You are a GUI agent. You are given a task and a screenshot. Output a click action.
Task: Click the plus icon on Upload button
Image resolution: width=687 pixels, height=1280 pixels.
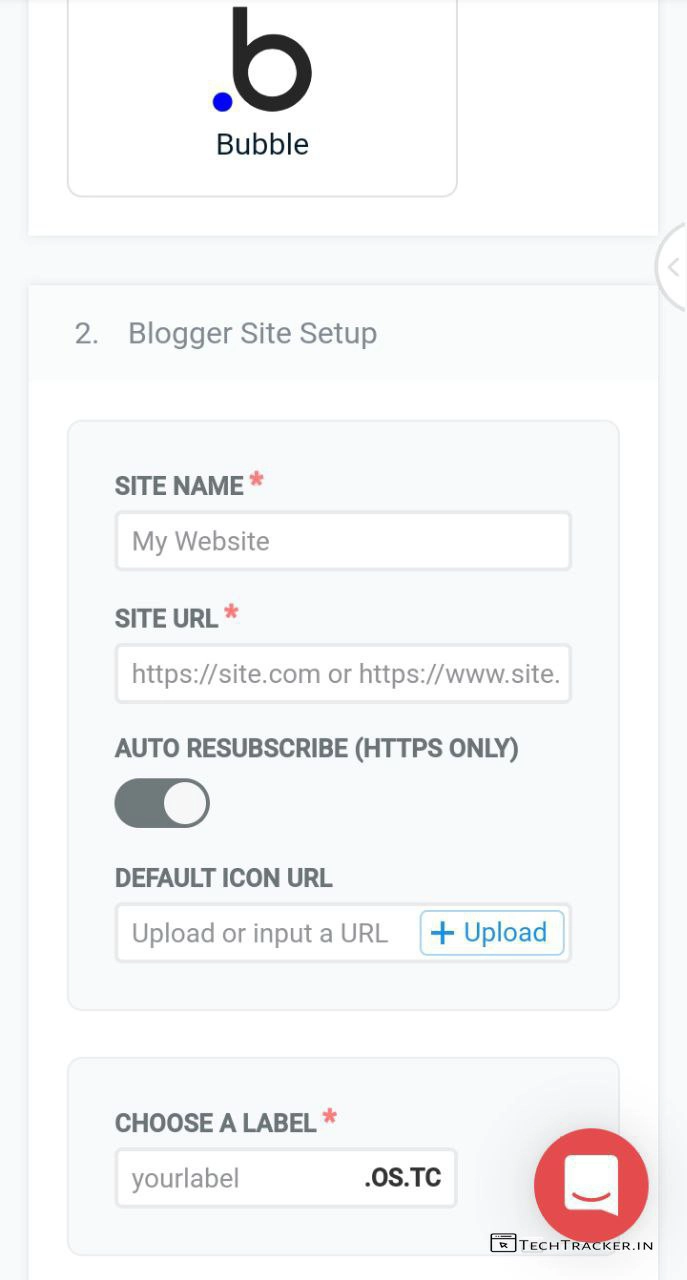click(442, 933)
